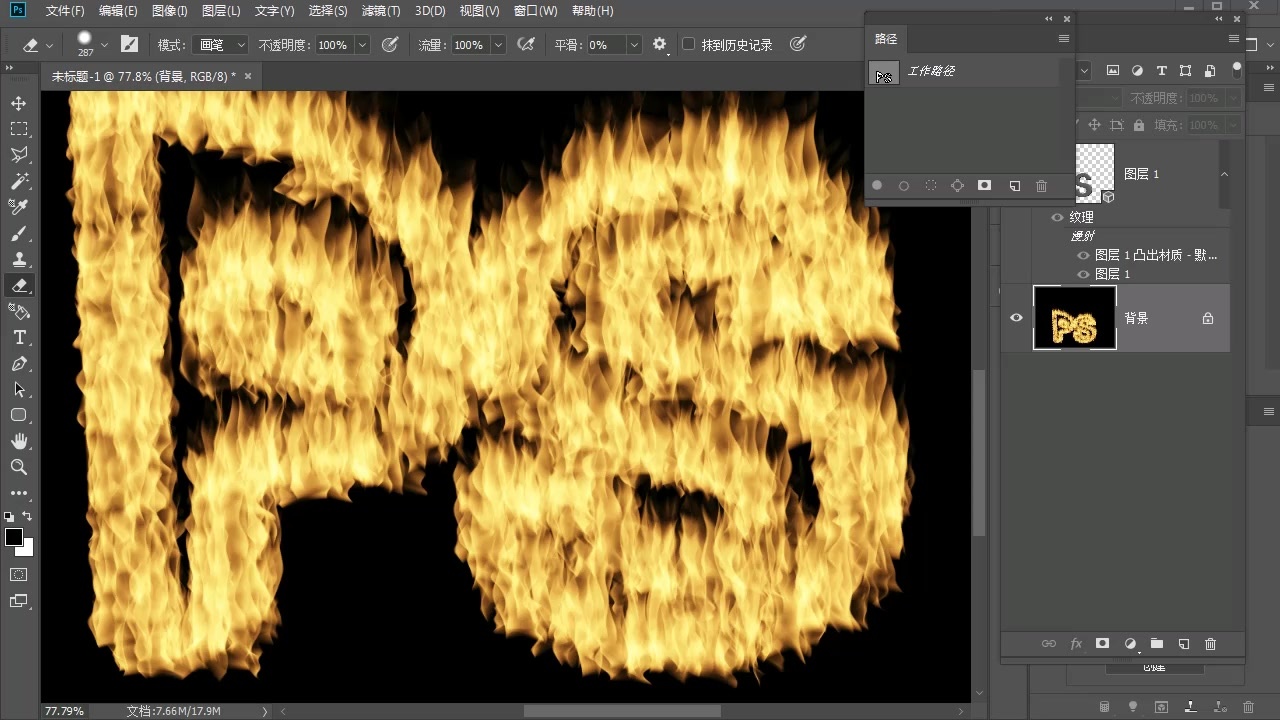1280x720 pixels.
Task: Open the 图像(I) menu
Action: [x=169, y=11]
